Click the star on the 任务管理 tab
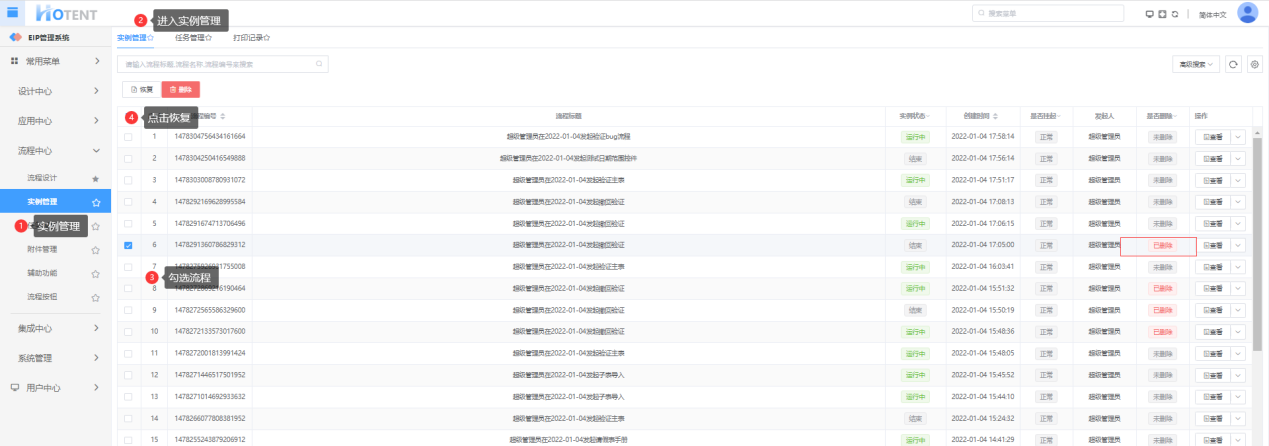This screenshot has width=1269, height=446. point(209,38)
